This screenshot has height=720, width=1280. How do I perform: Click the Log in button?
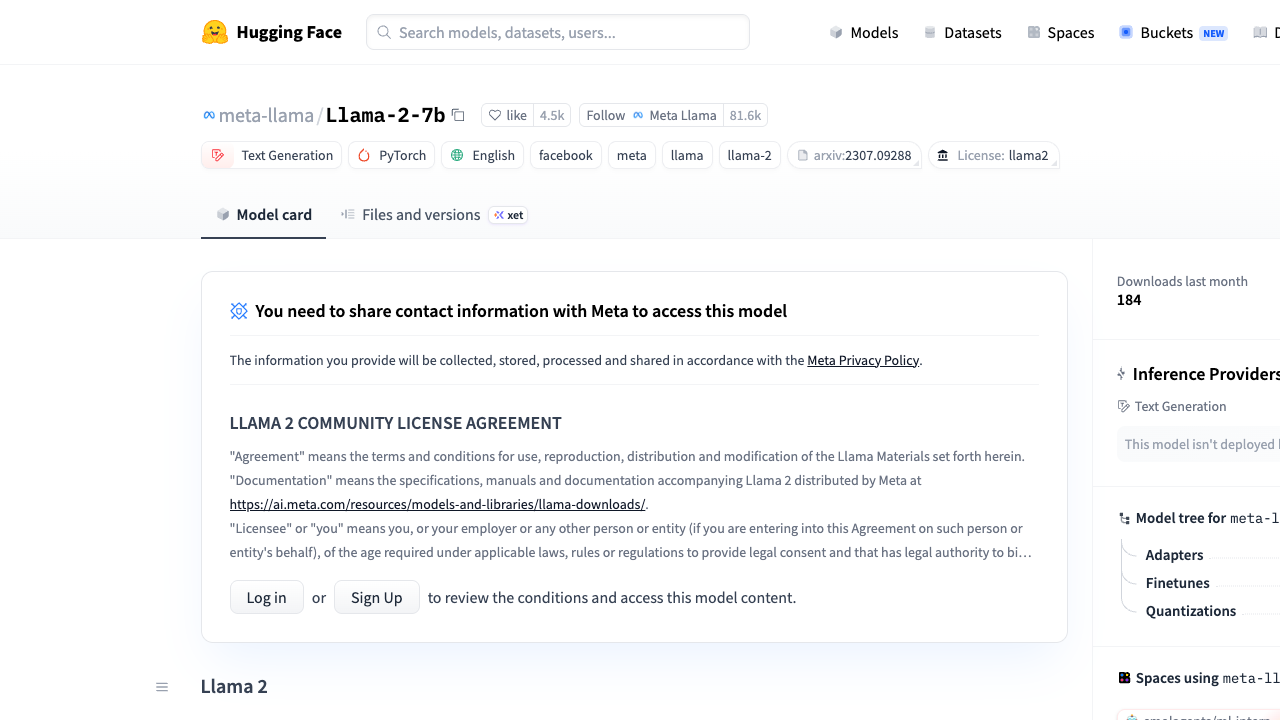tap(266, 597)
